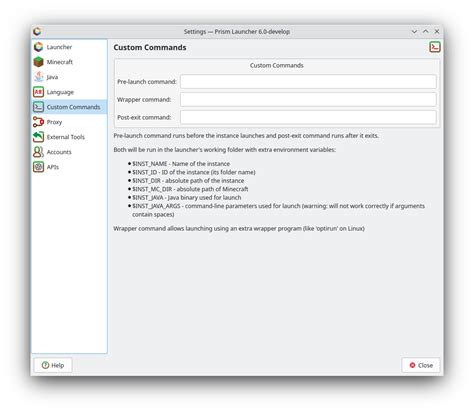The width and height of the screenshot is (474, 412).
Task: Click into the Post-exit command field
Action: (308, 117)
